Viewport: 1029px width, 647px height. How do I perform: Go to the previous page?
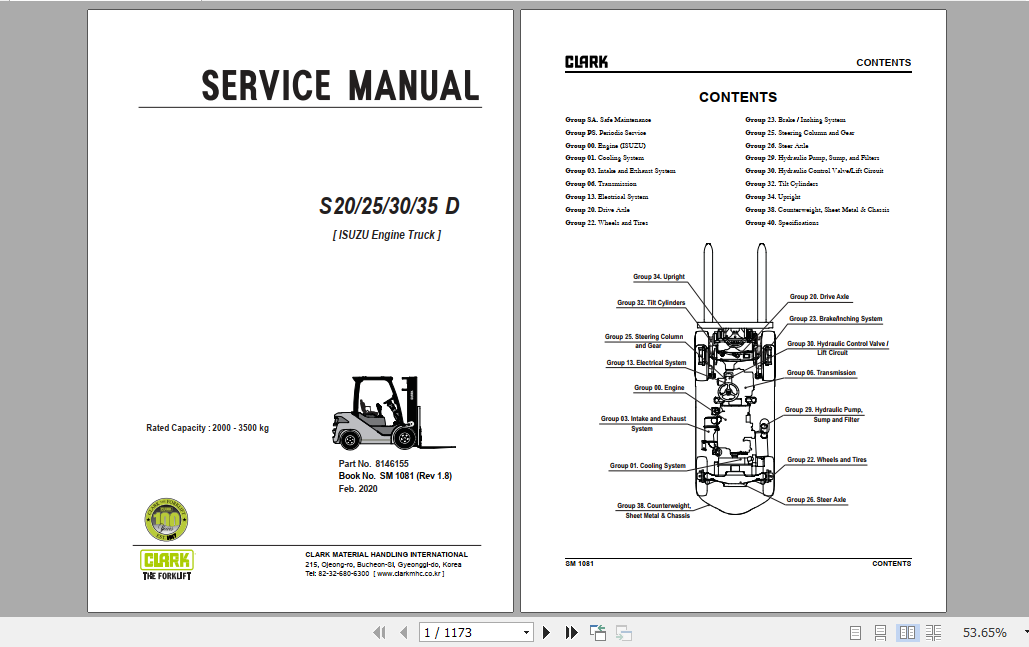point(404,633)
